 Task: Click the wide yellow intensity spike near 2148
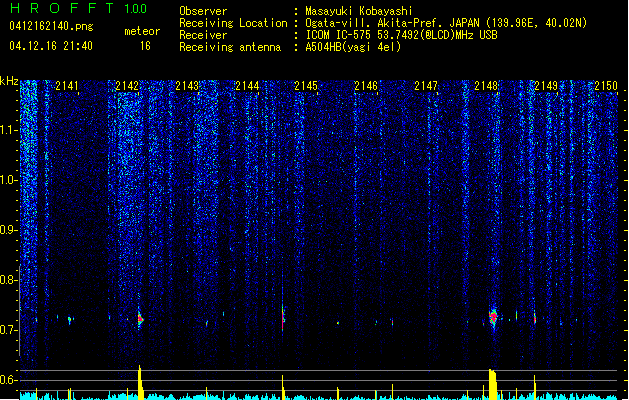[x=493, y=384]
